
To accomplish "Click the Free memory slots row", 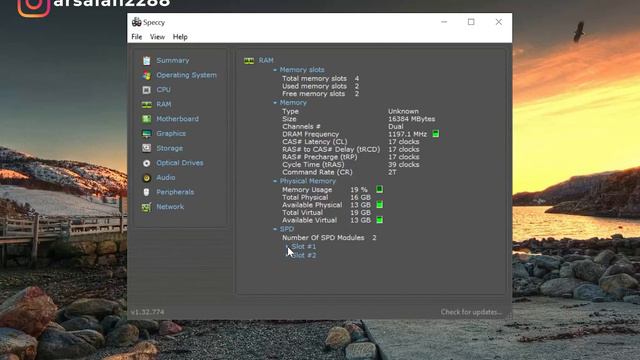I will point(320,93).
